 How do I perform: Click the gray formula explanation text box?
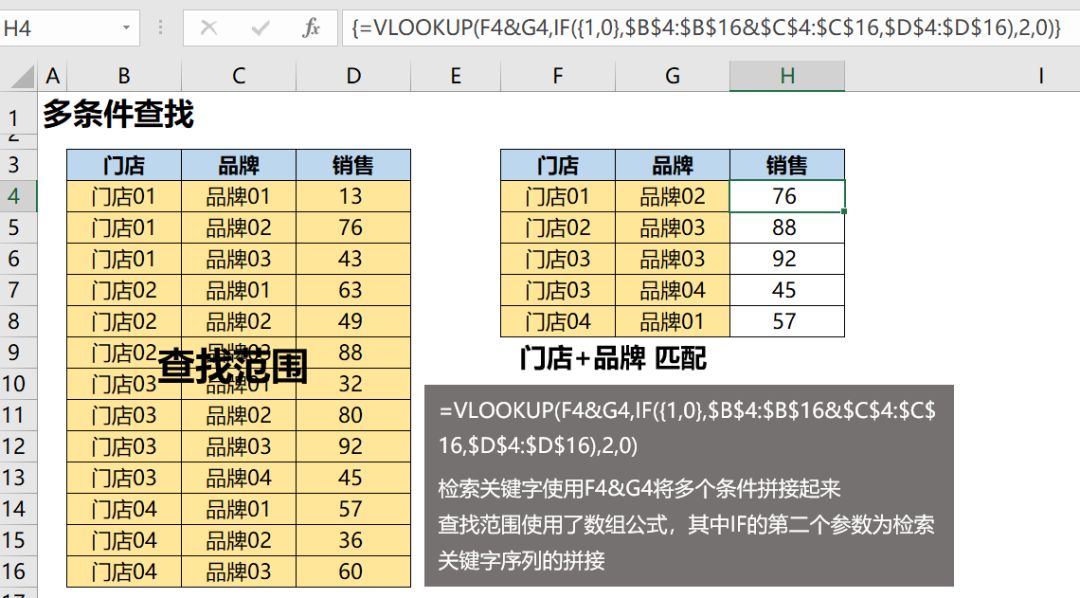tap(689, 486)
